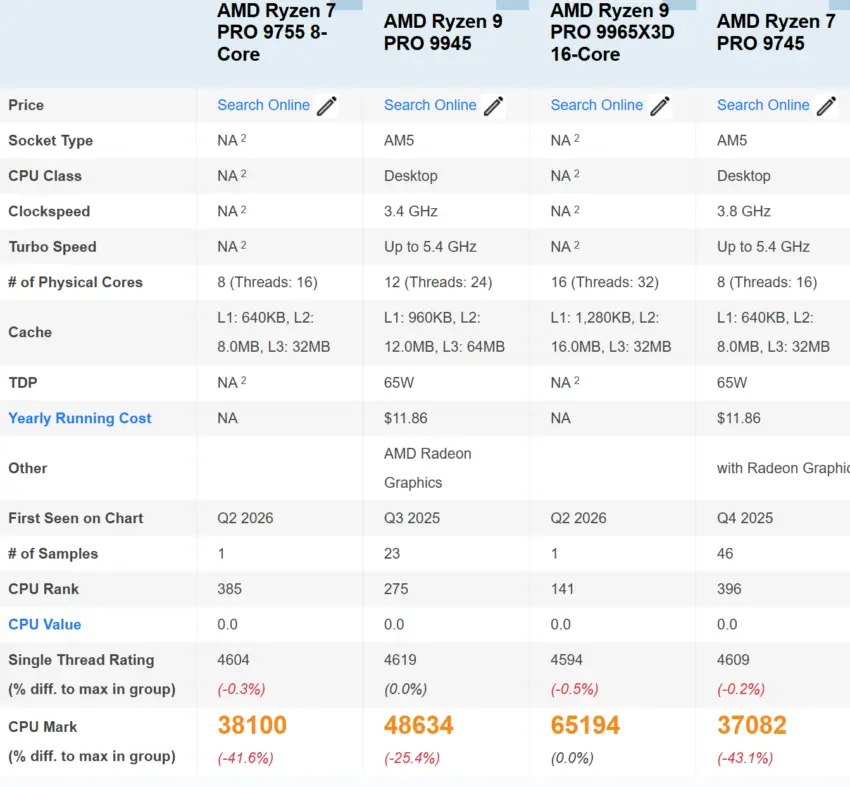Click the (-0.5%) single thread difference
Screen dimensions: 850x787
pyautogui.click(x=575, y=689)
